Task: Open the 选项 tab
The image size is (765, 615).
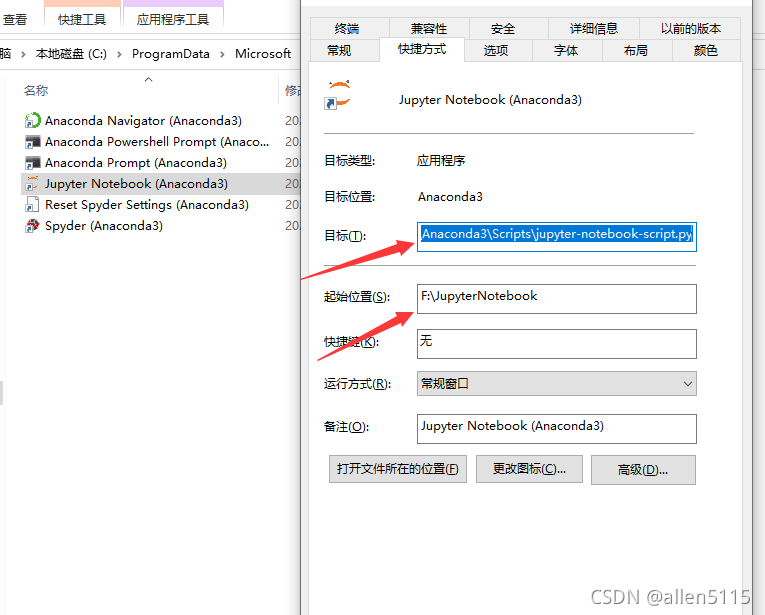Action: [x=496, y=50]
